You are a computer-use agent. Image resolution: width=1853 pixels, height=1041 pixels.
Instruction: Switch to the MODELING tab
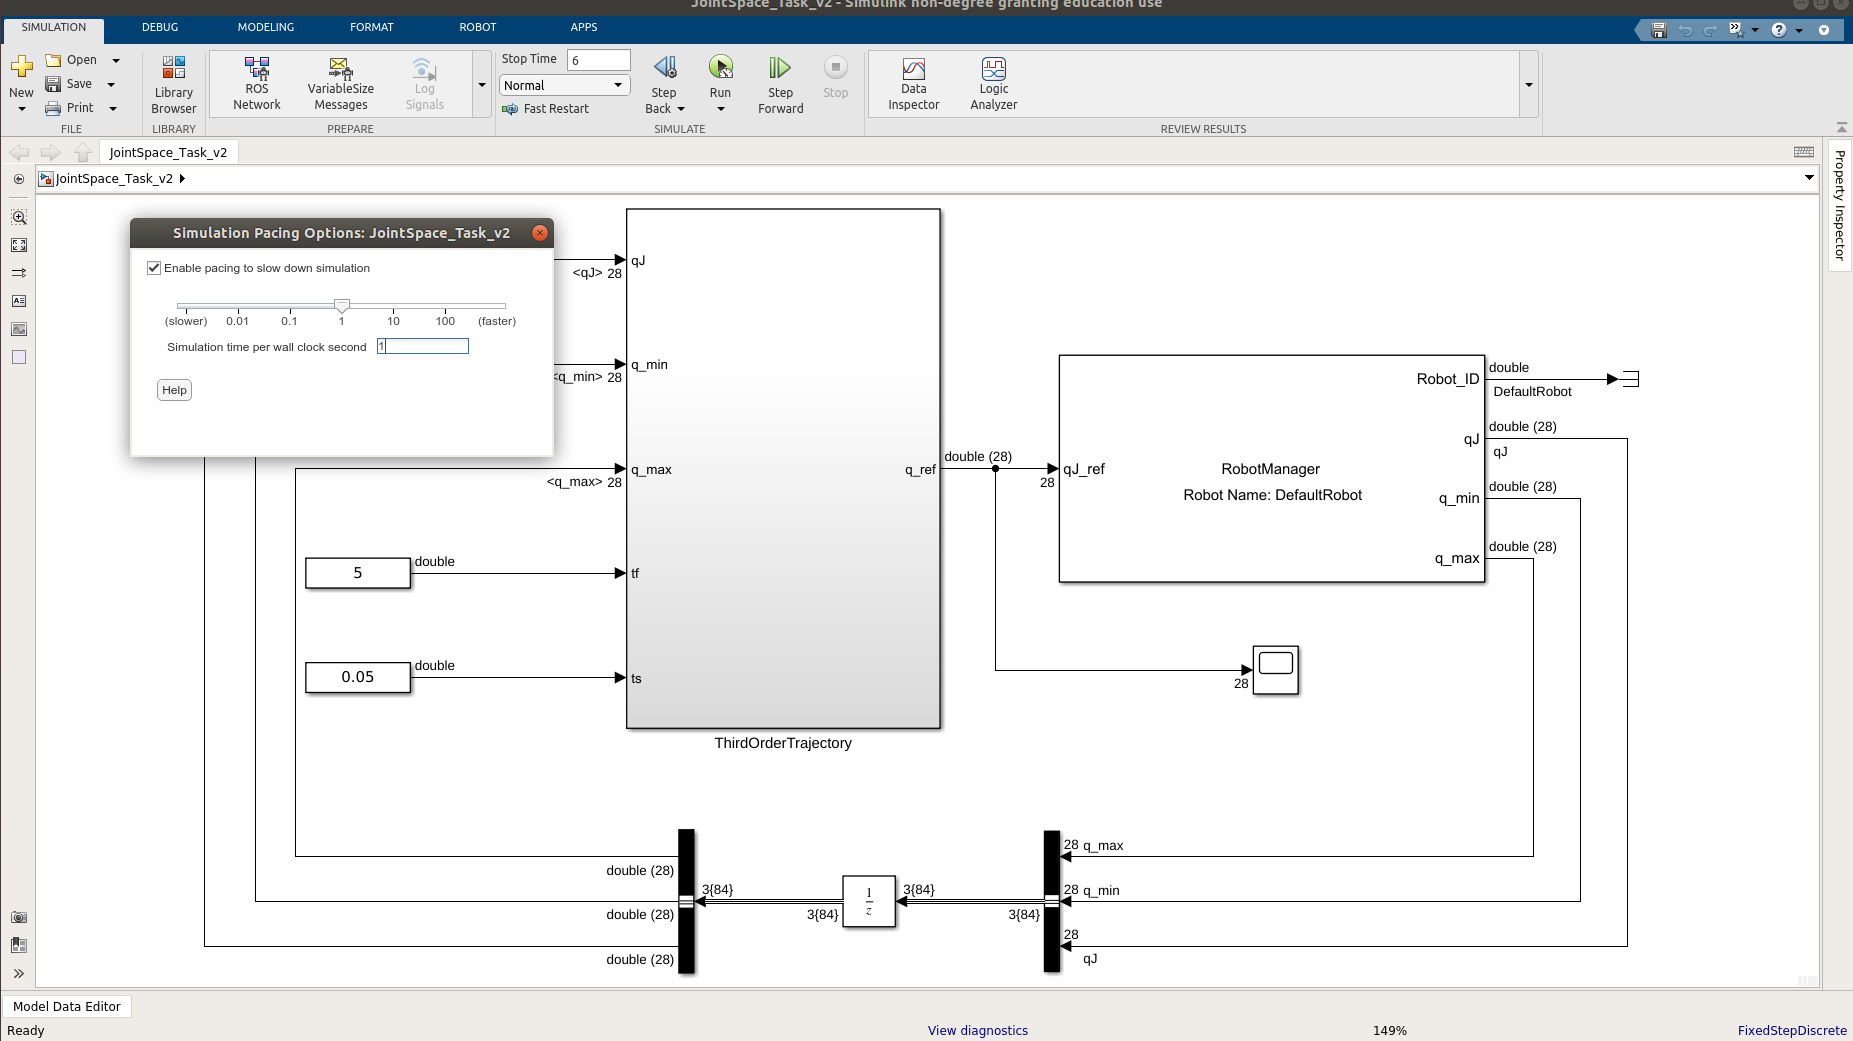click(x=266, y=28)
